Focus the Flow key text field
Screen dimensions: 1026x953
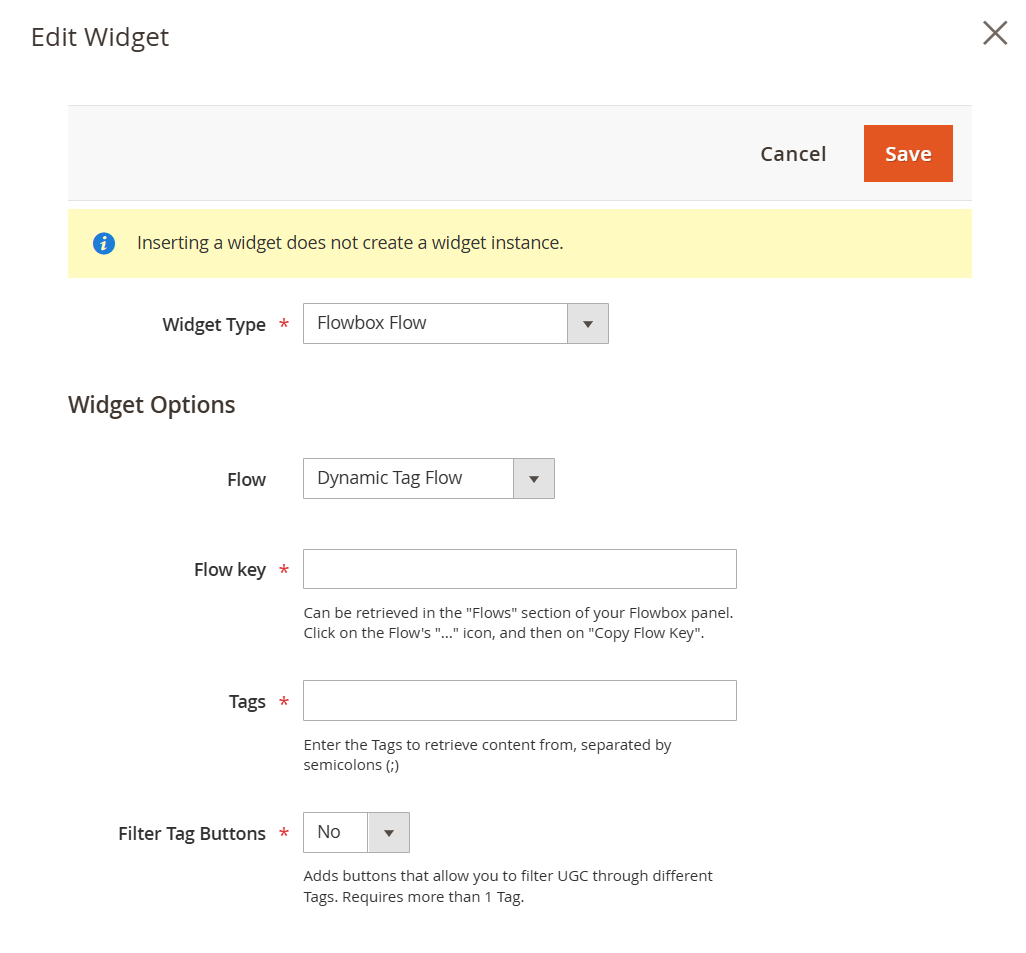point(519,569)
